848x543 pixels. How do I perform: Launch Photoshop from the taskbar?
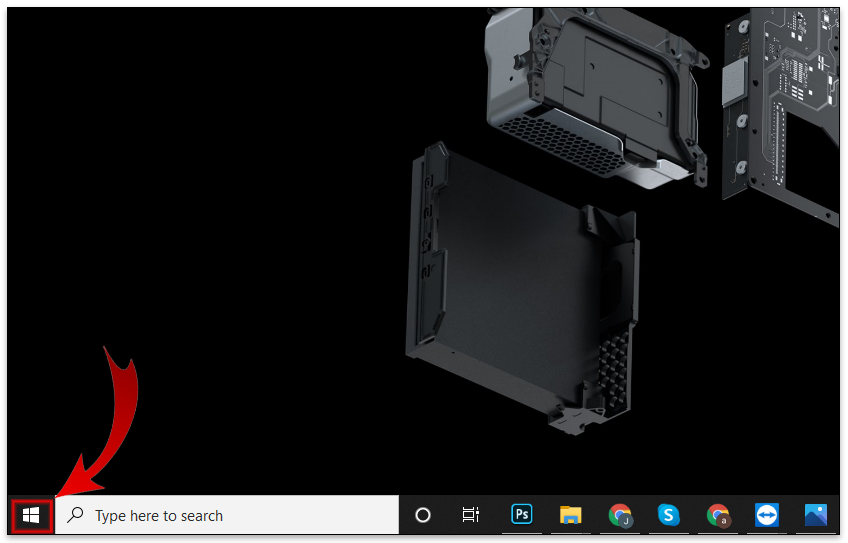pos(522,514)
